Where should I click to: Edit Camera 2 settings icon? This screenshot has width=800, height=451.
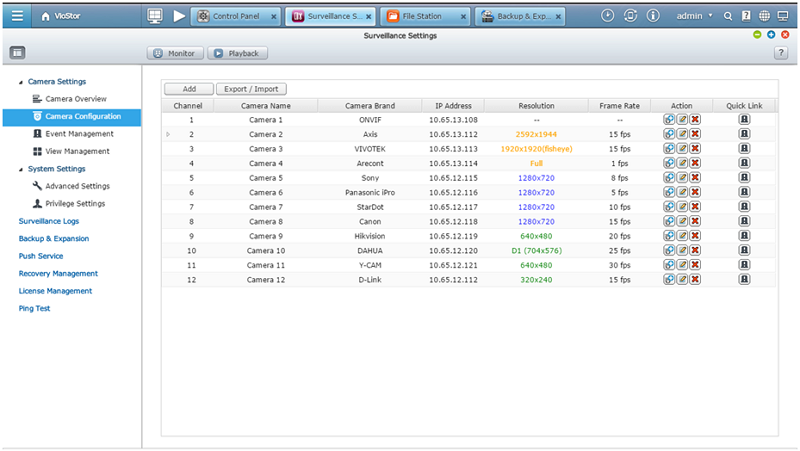(x=682, y=134)
